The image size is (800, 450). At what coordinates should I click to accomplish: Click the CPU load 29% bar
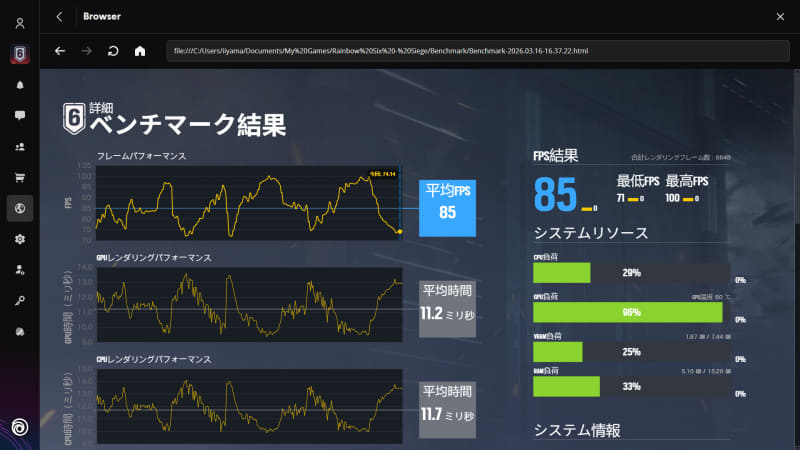point(632,273)
